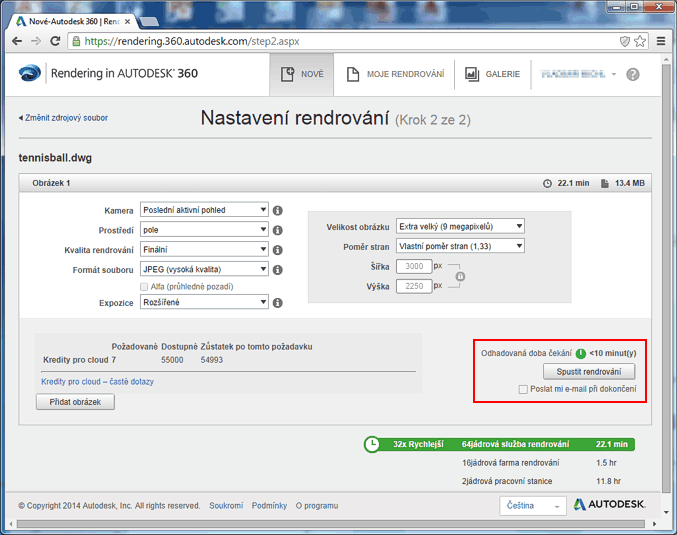Click the browser back arrow
Viewport: 677px width, 535px height.
tap(17, 41)
